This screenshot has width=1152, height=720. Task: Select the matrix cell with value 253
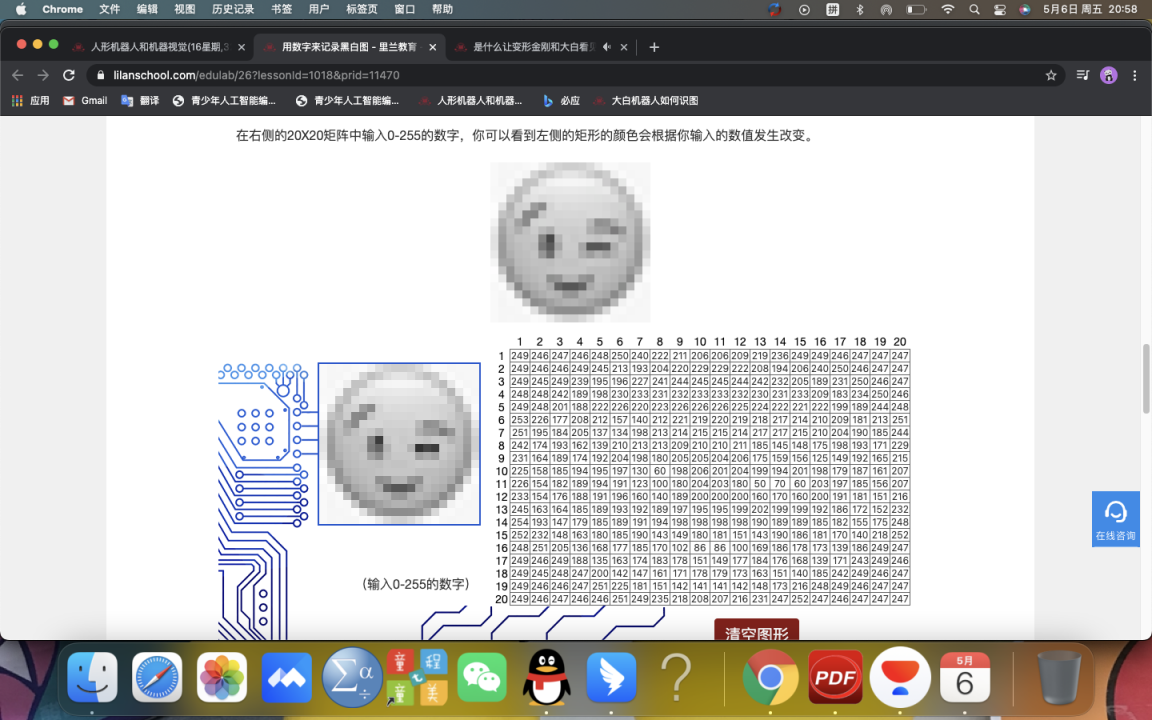point(519,420)
